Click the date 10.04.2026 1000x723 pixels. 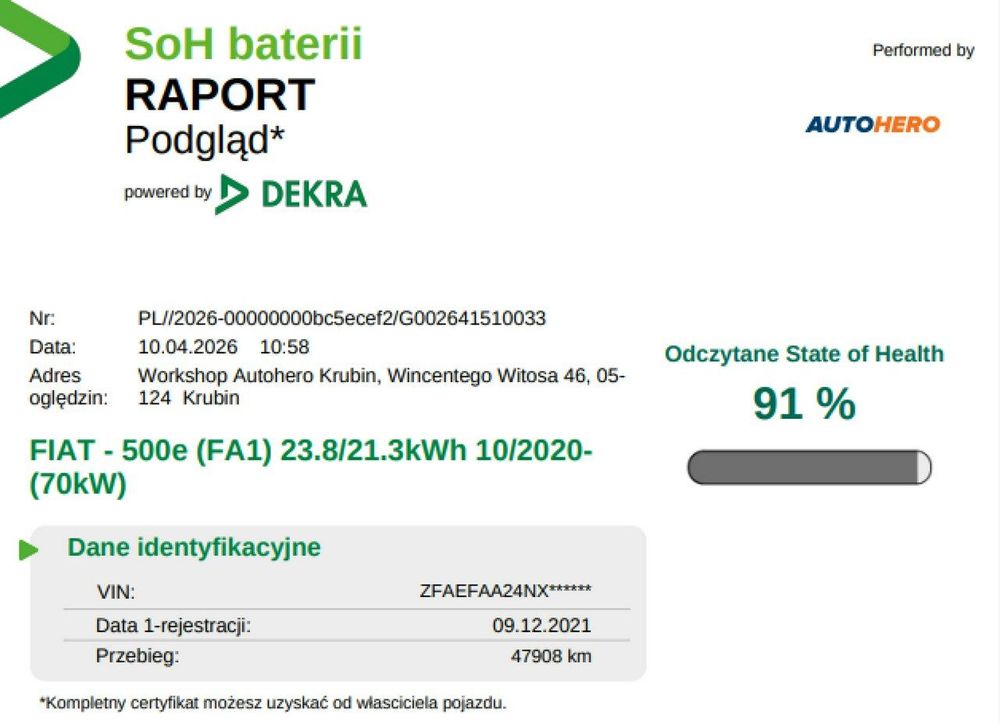click(188, 346)
